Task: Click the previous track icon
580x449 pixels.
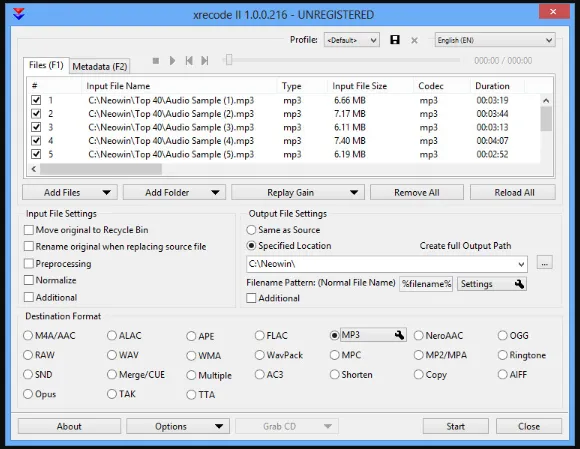Action: [x=189, y=60]
